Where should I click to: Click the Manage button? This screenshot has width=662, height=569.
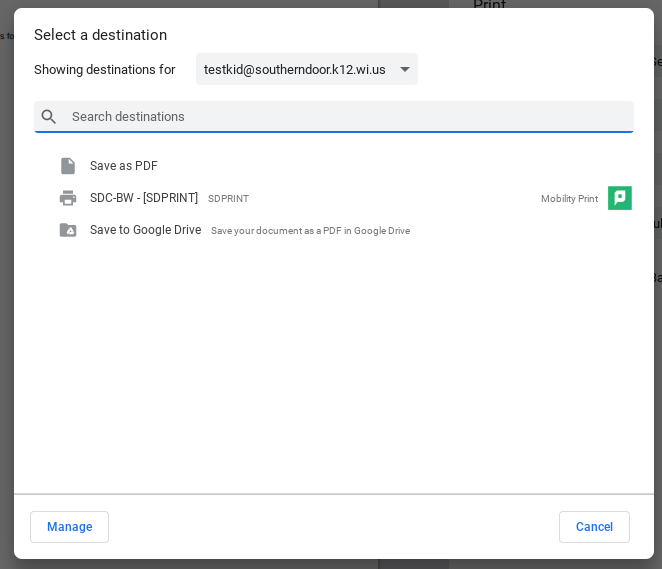pyautogui.click(x=69, y=527)
